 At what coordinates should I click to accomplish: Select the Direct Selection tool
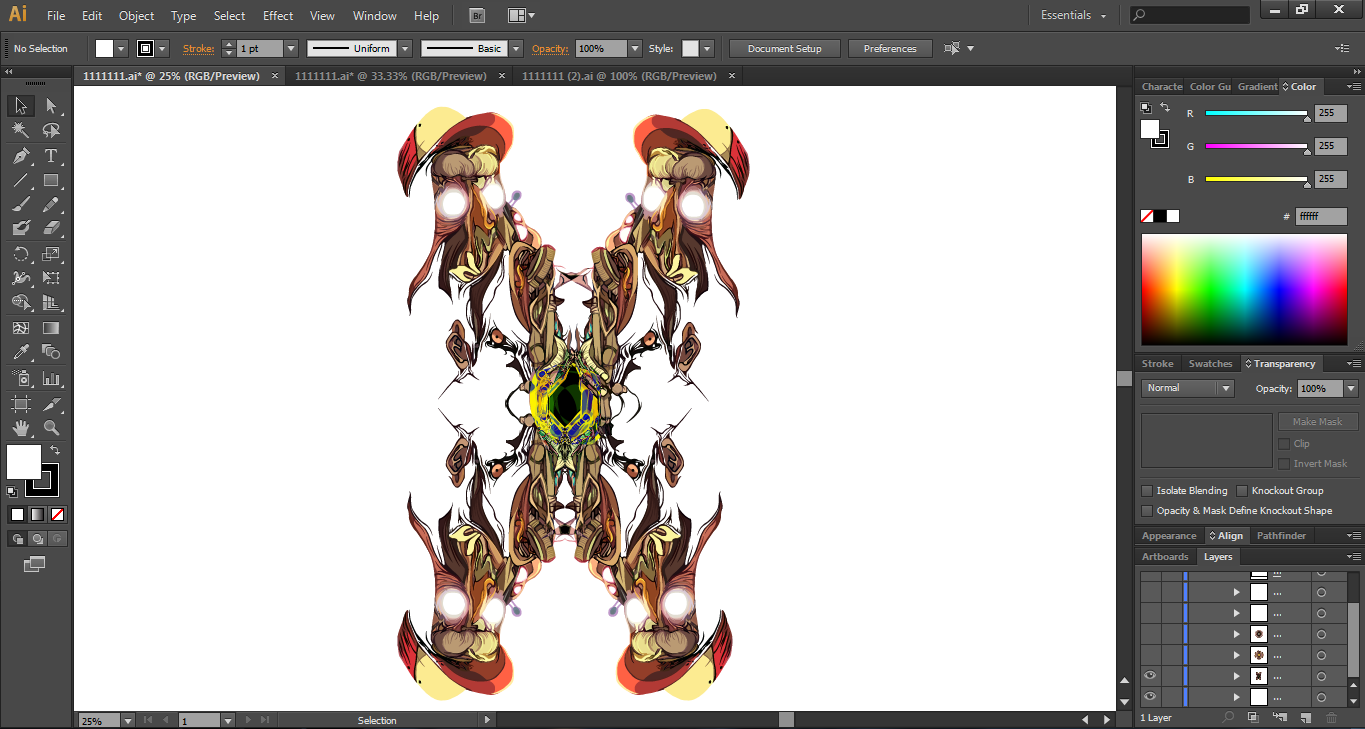click(x=51, y=106)
